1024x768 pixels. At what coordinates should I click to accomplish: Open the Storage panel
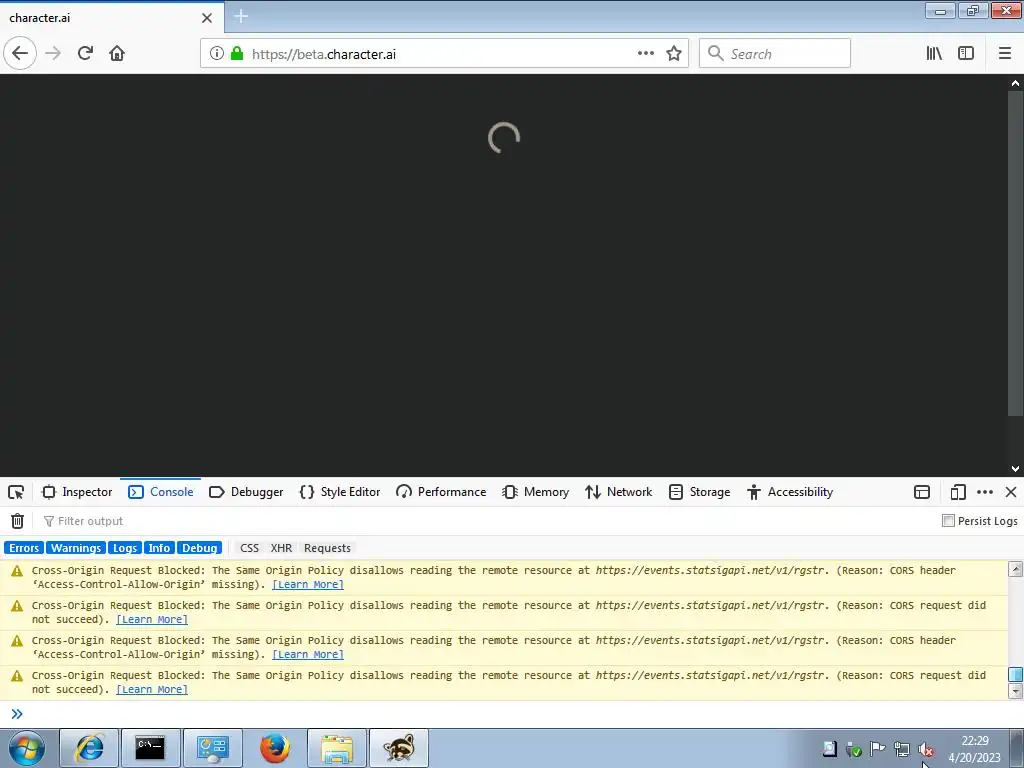(x=700, y=492)
